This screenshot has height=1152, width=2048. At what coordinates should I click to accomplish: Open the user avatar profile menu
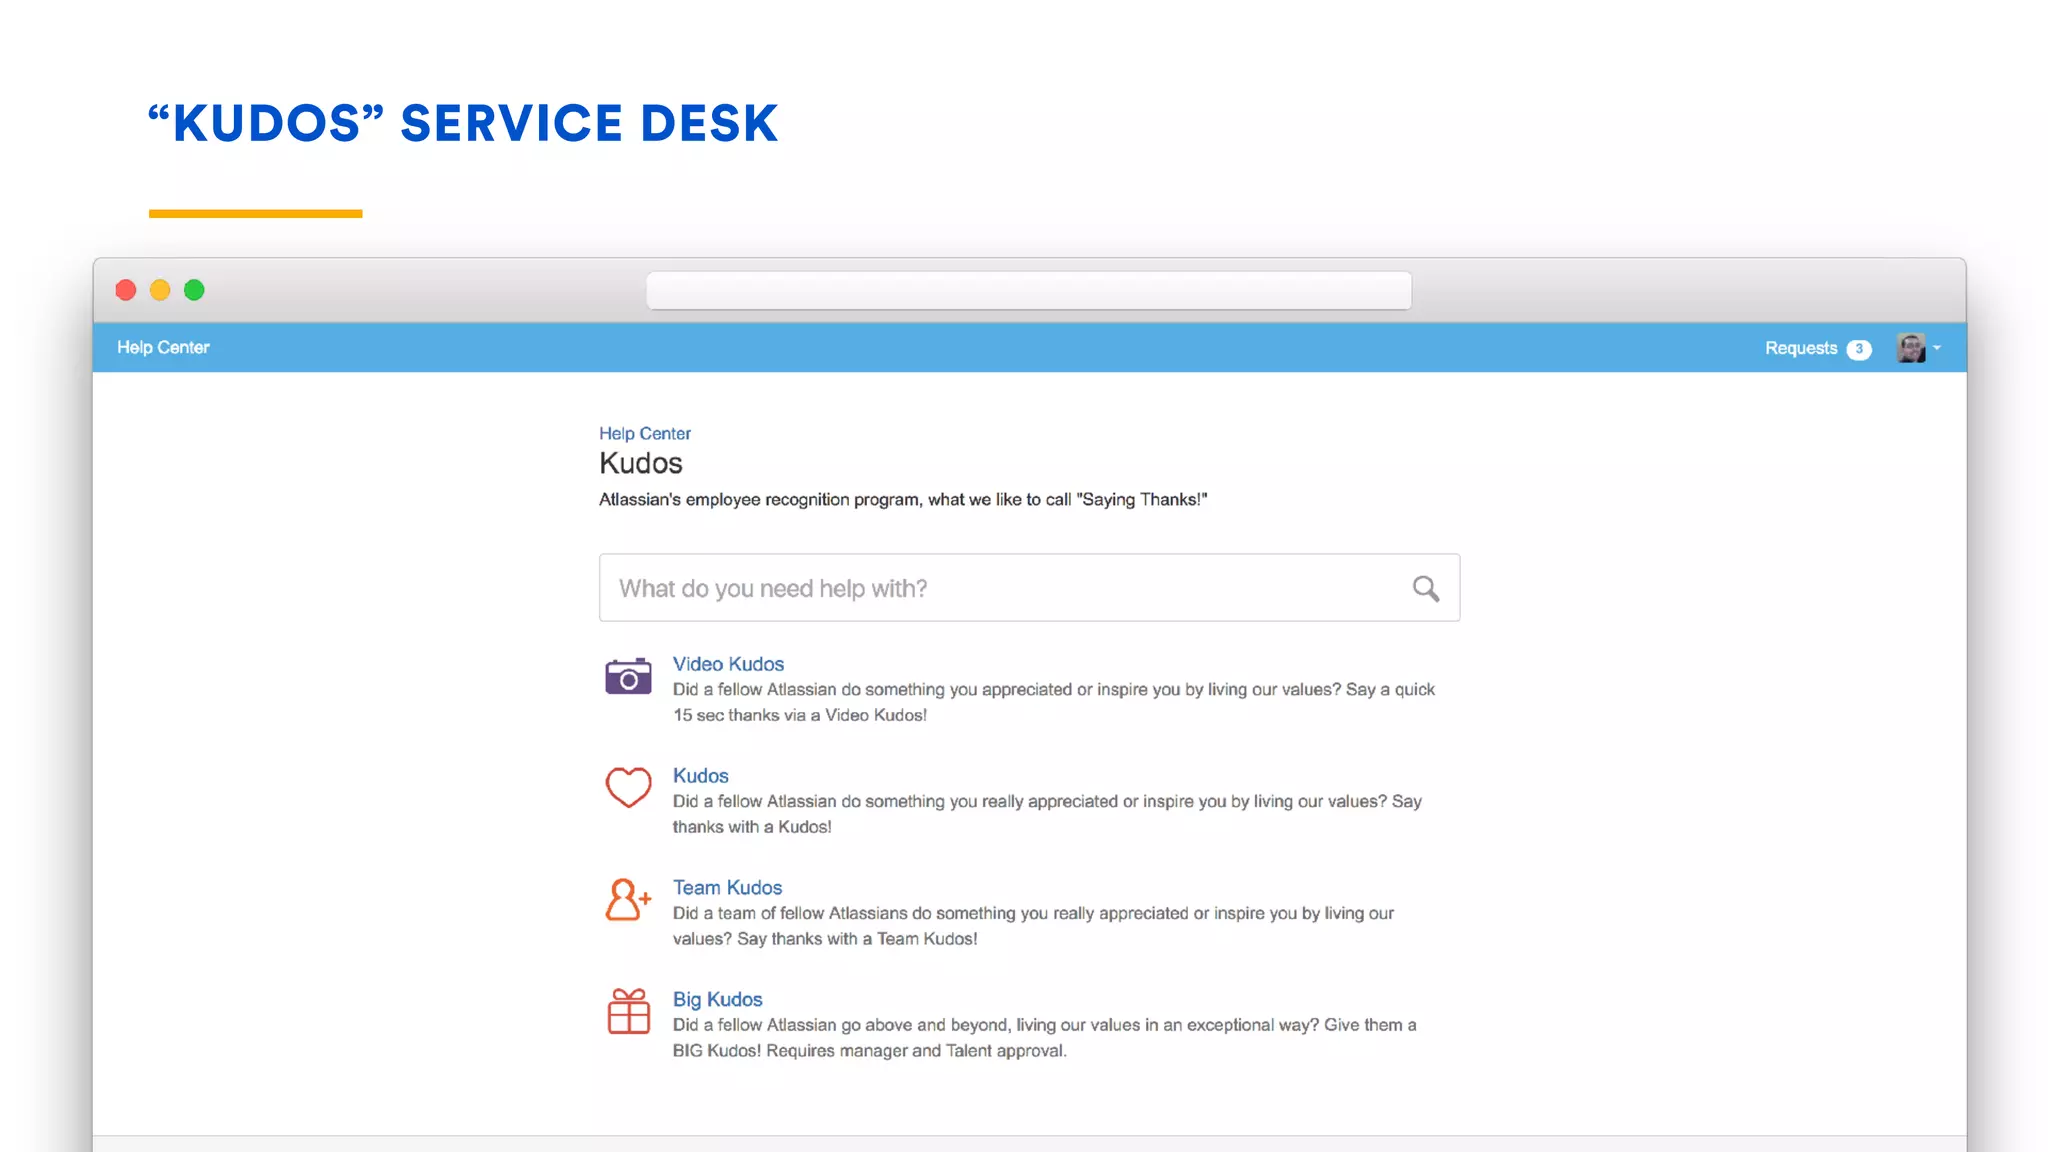(x=1918, y=348)
